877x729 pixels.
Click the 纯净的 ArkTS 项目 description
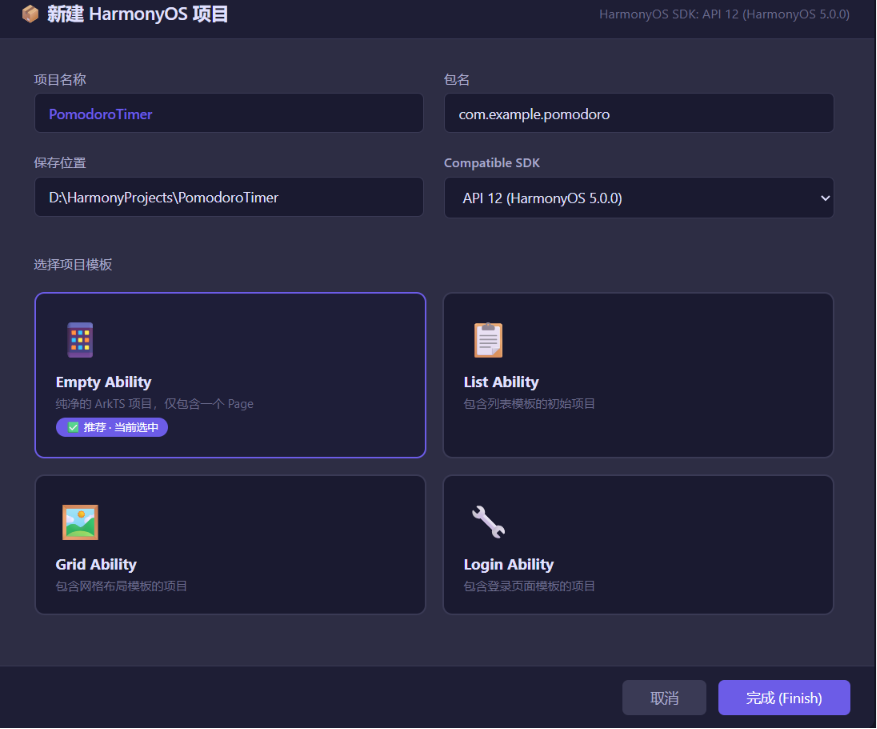(x=154, y=404)
